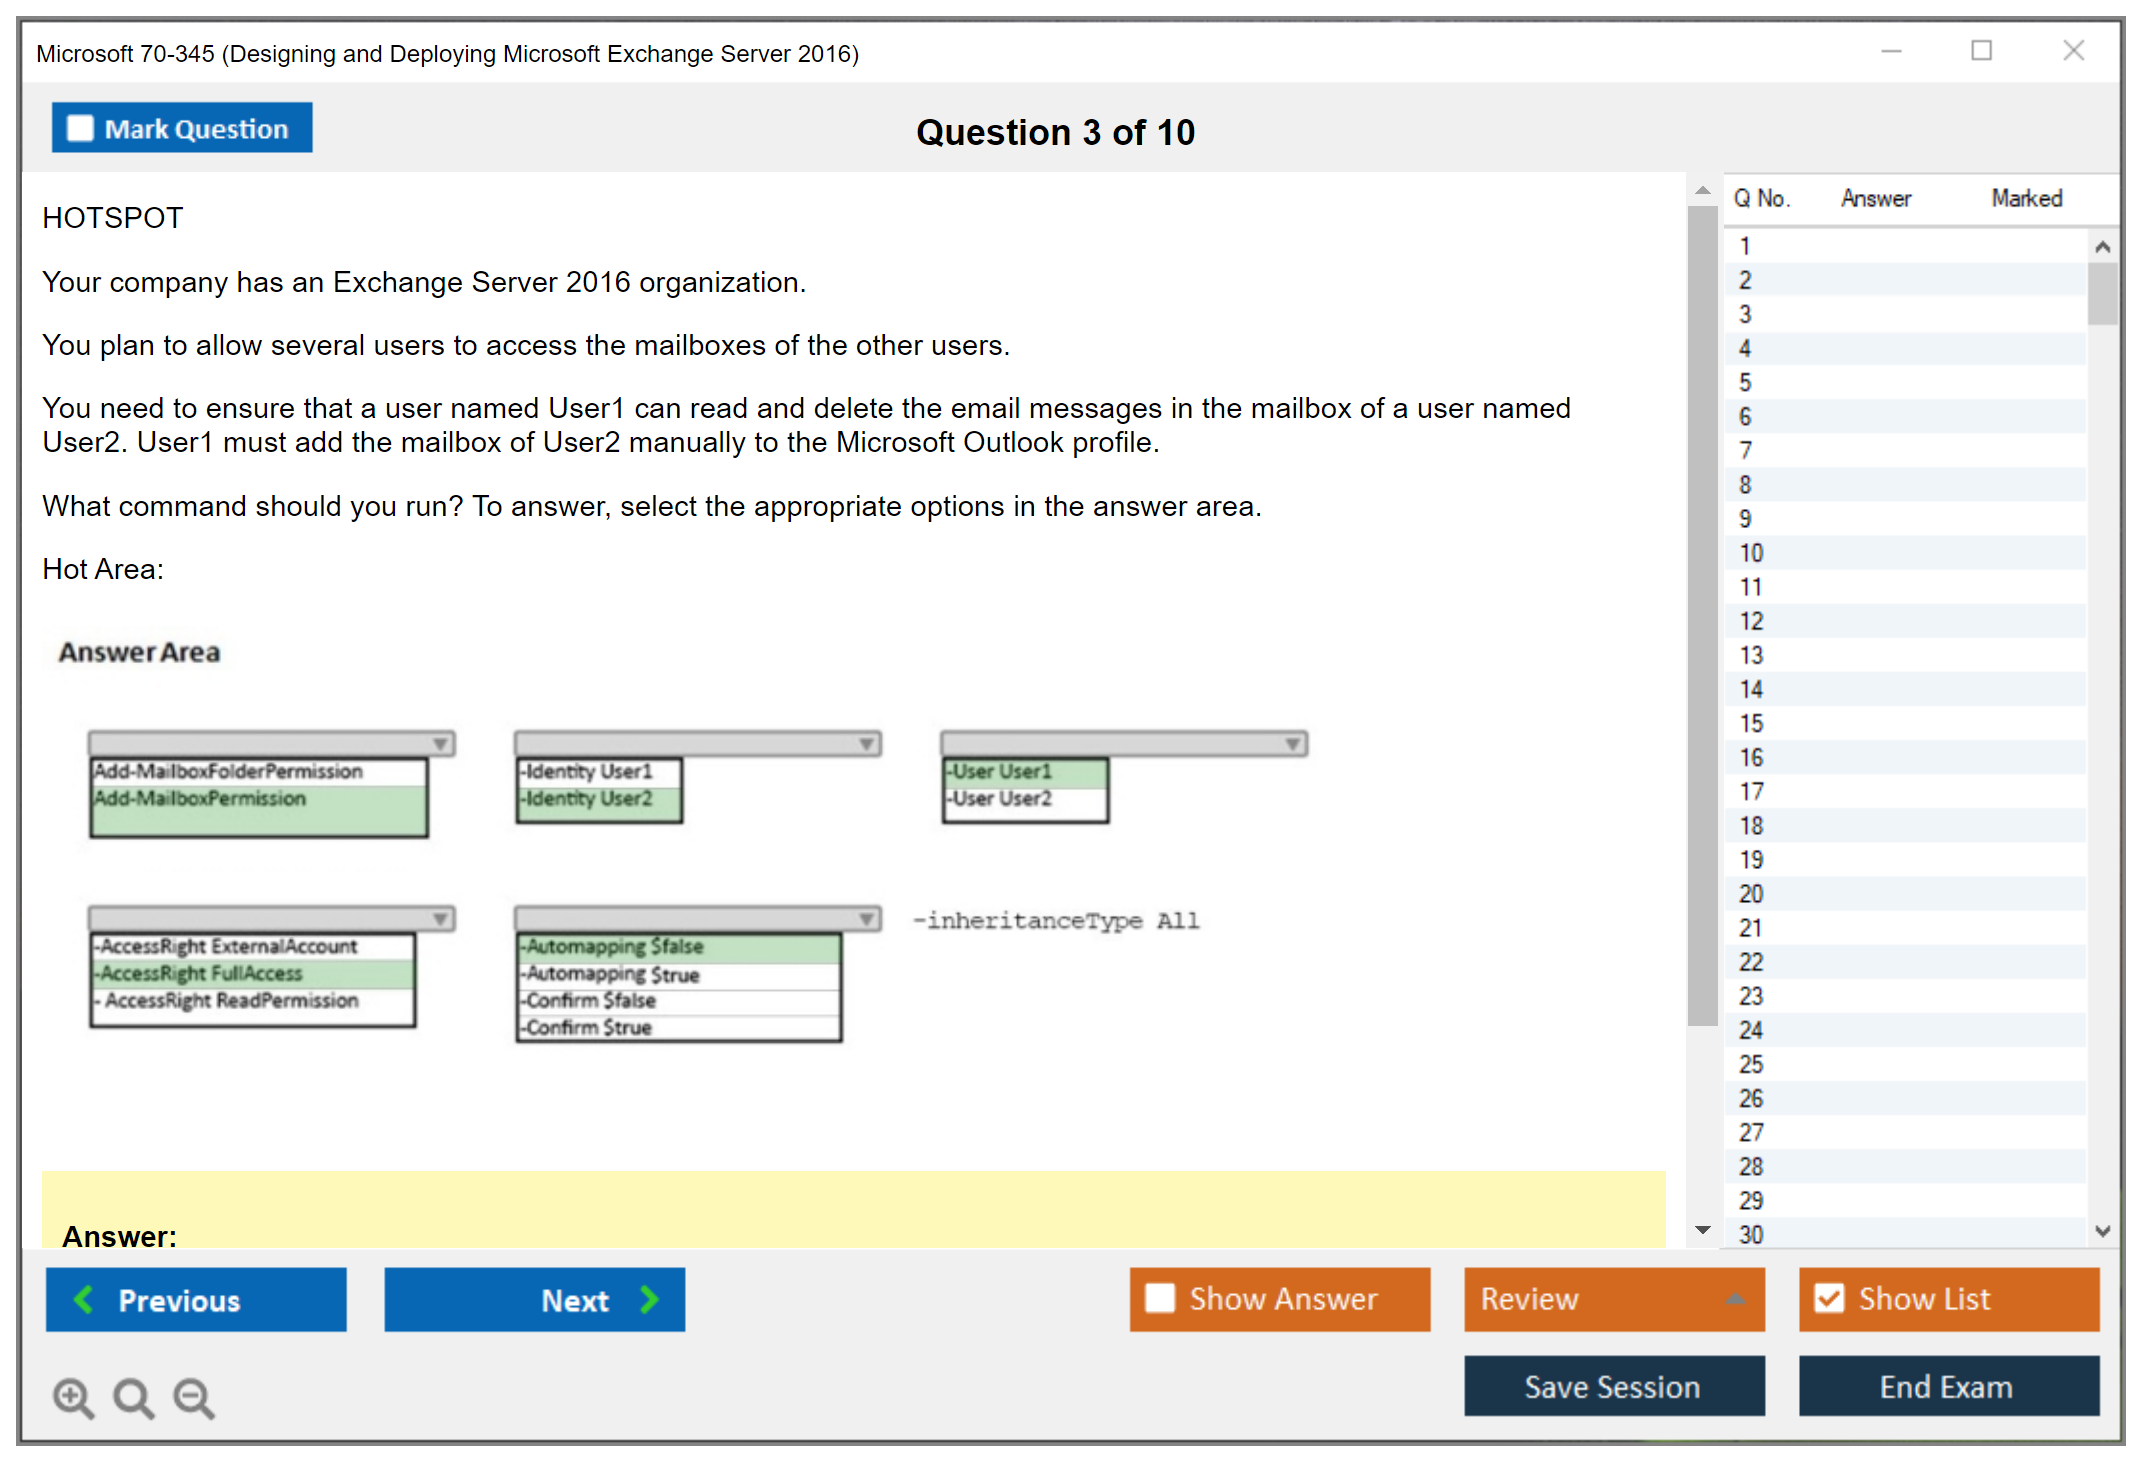The height and width of the screenshot is (1470, 2150).
Task: Toggle the Show Answer checkbox
Action: (x=1160, y=1298)
